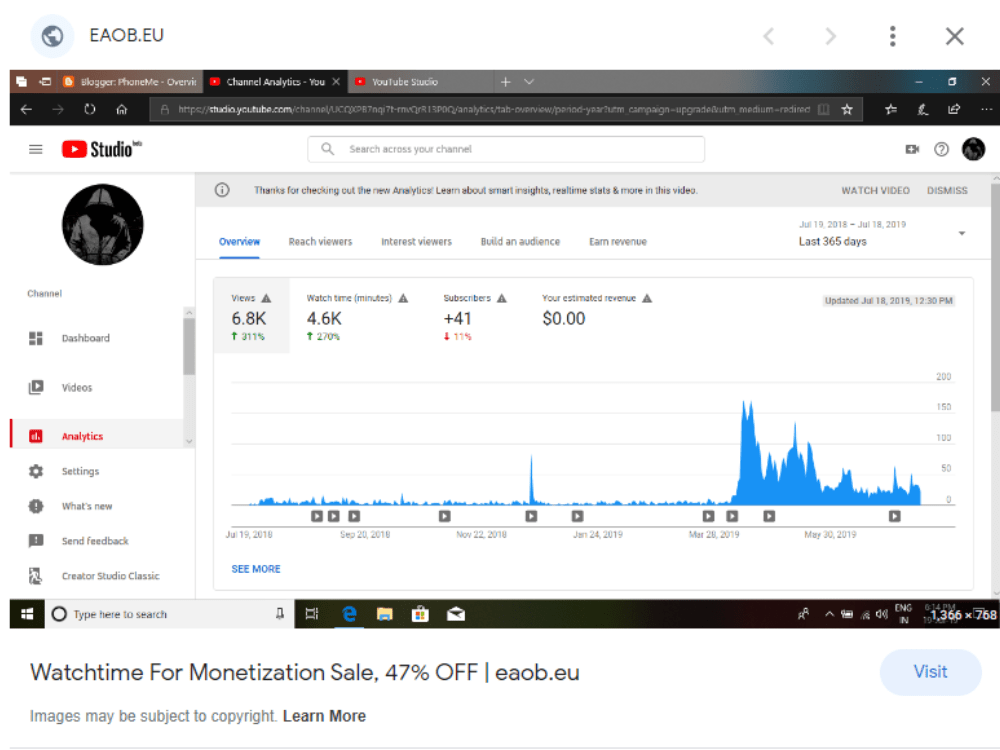The image size is (1000, 750).
Task: Open the account avatar in top right
Action: (x=973, y=149)
